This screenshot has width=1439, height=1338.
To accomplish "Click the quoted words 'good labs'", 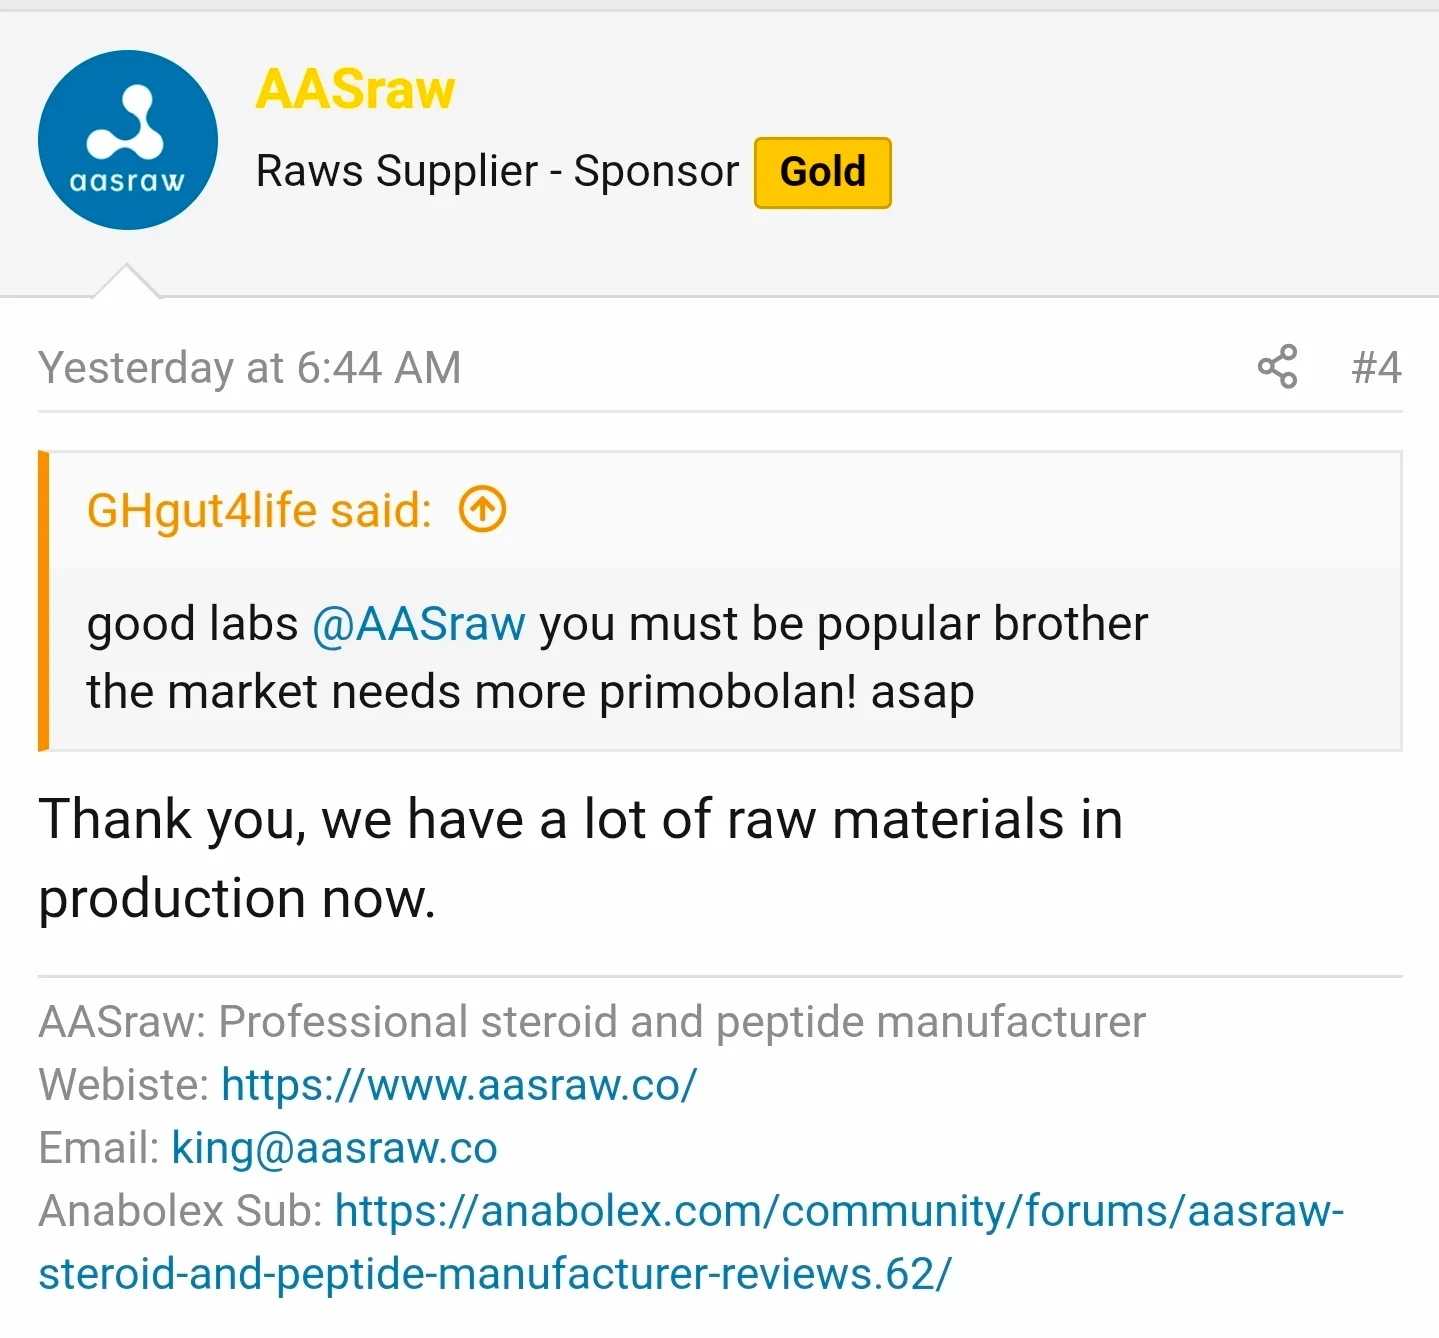I will click(x=192, y=624).
